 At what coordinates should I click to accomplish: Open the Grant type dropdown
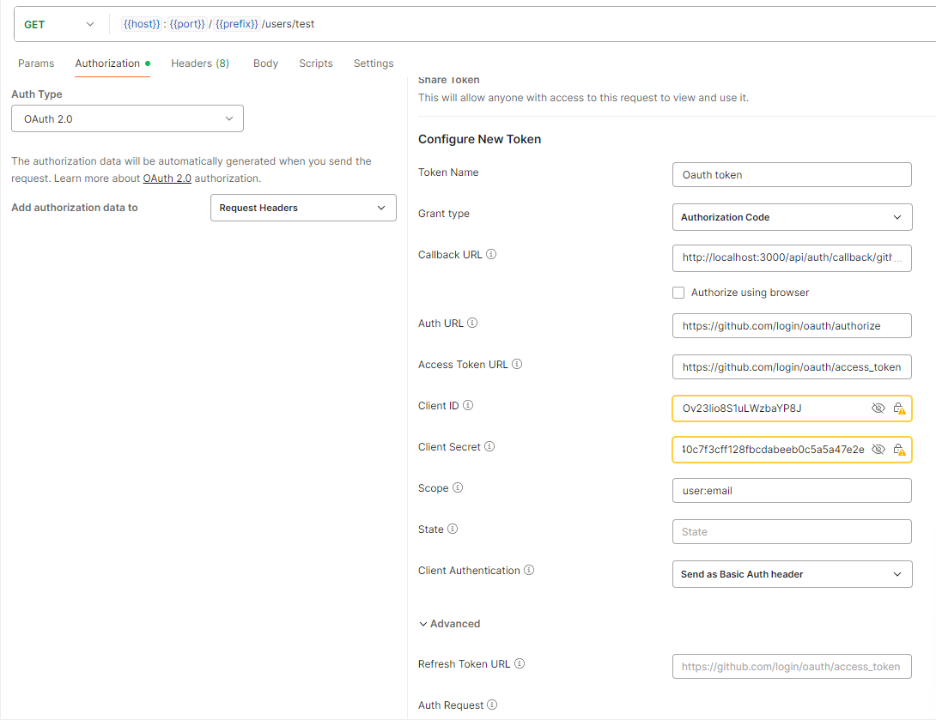pyautogui.click(x=791, y=217)
